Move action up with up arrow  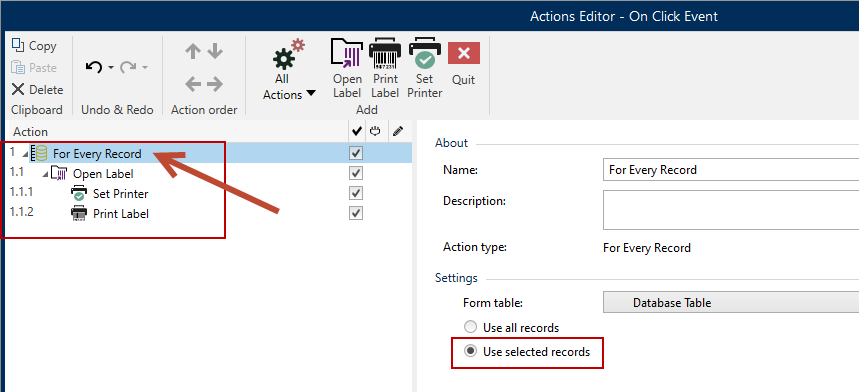point(193,51)
